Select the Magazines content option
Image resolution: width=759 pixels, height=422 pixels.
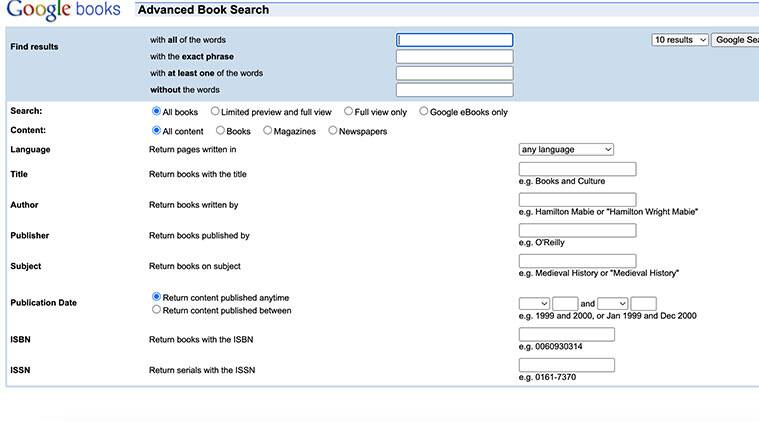tap(268, 131)
